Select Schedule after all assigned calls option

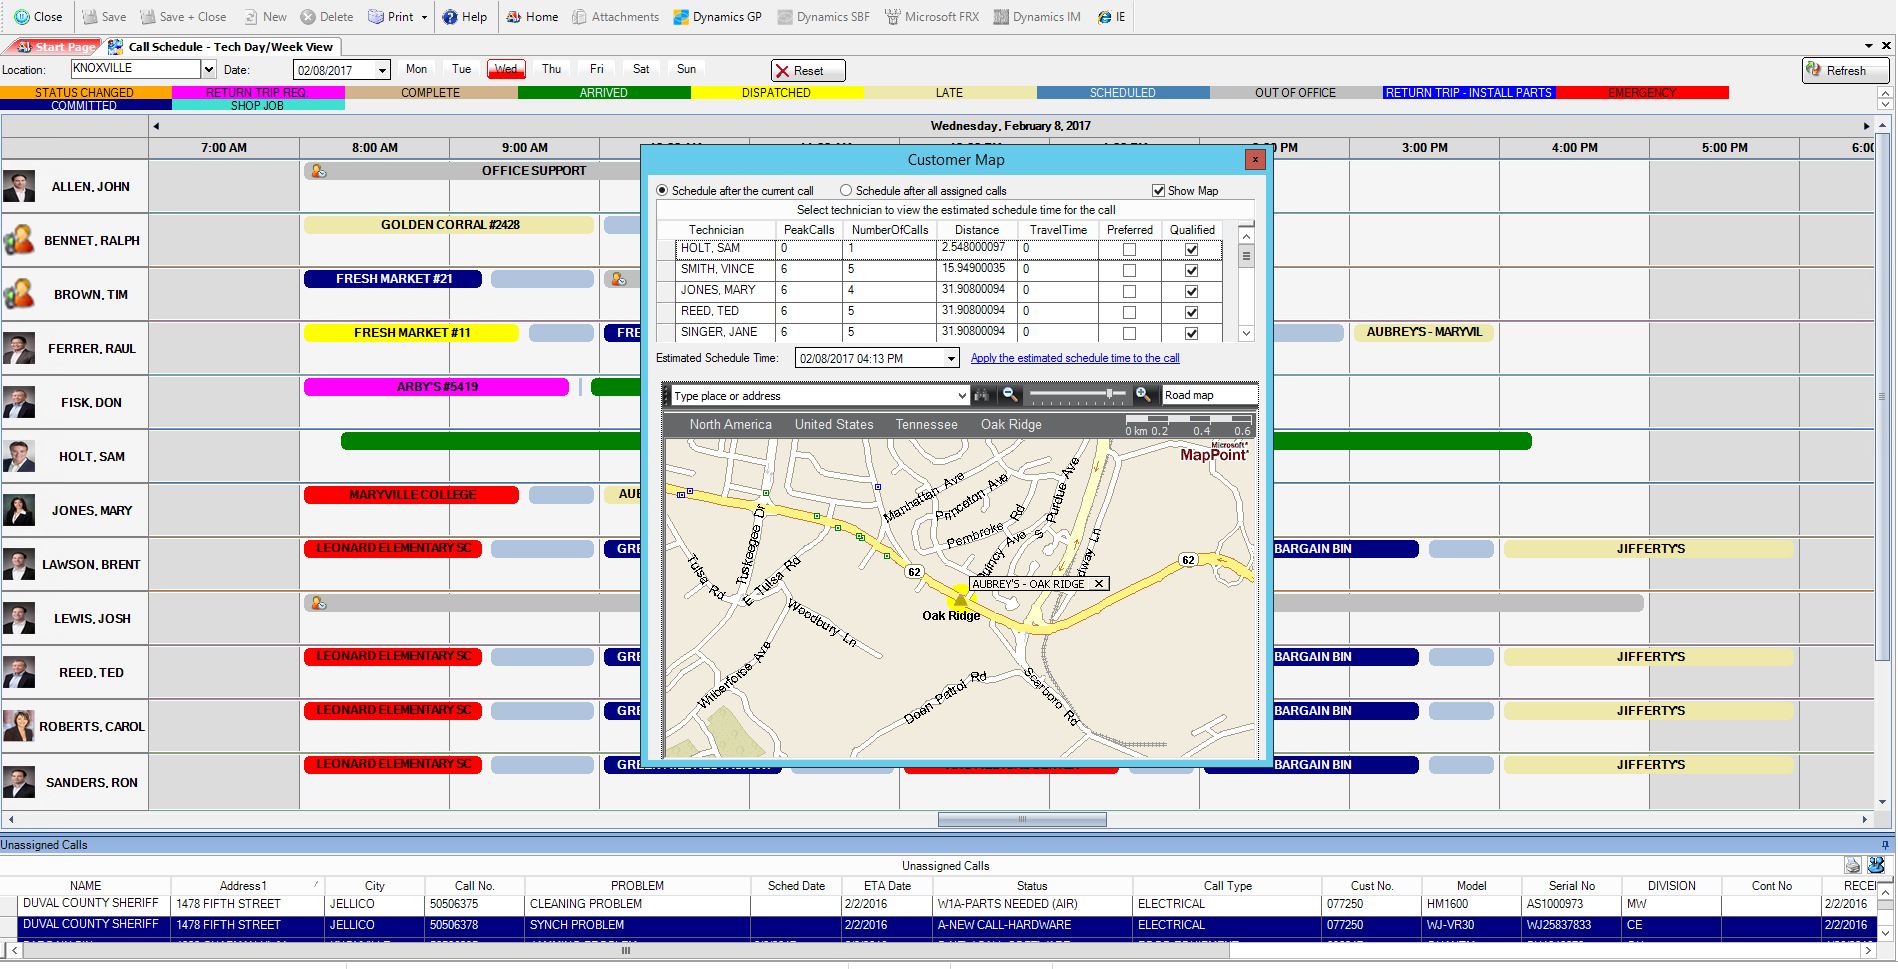click(x=846, y=190)
